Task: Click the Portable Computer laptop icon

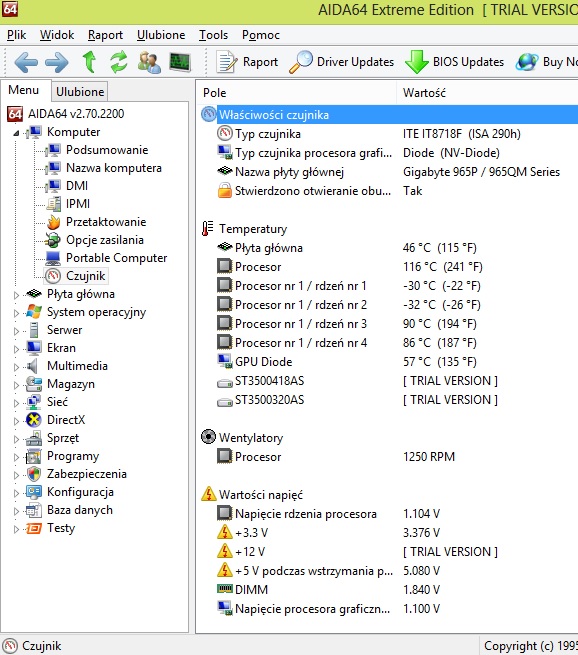Action: point(53,258)
